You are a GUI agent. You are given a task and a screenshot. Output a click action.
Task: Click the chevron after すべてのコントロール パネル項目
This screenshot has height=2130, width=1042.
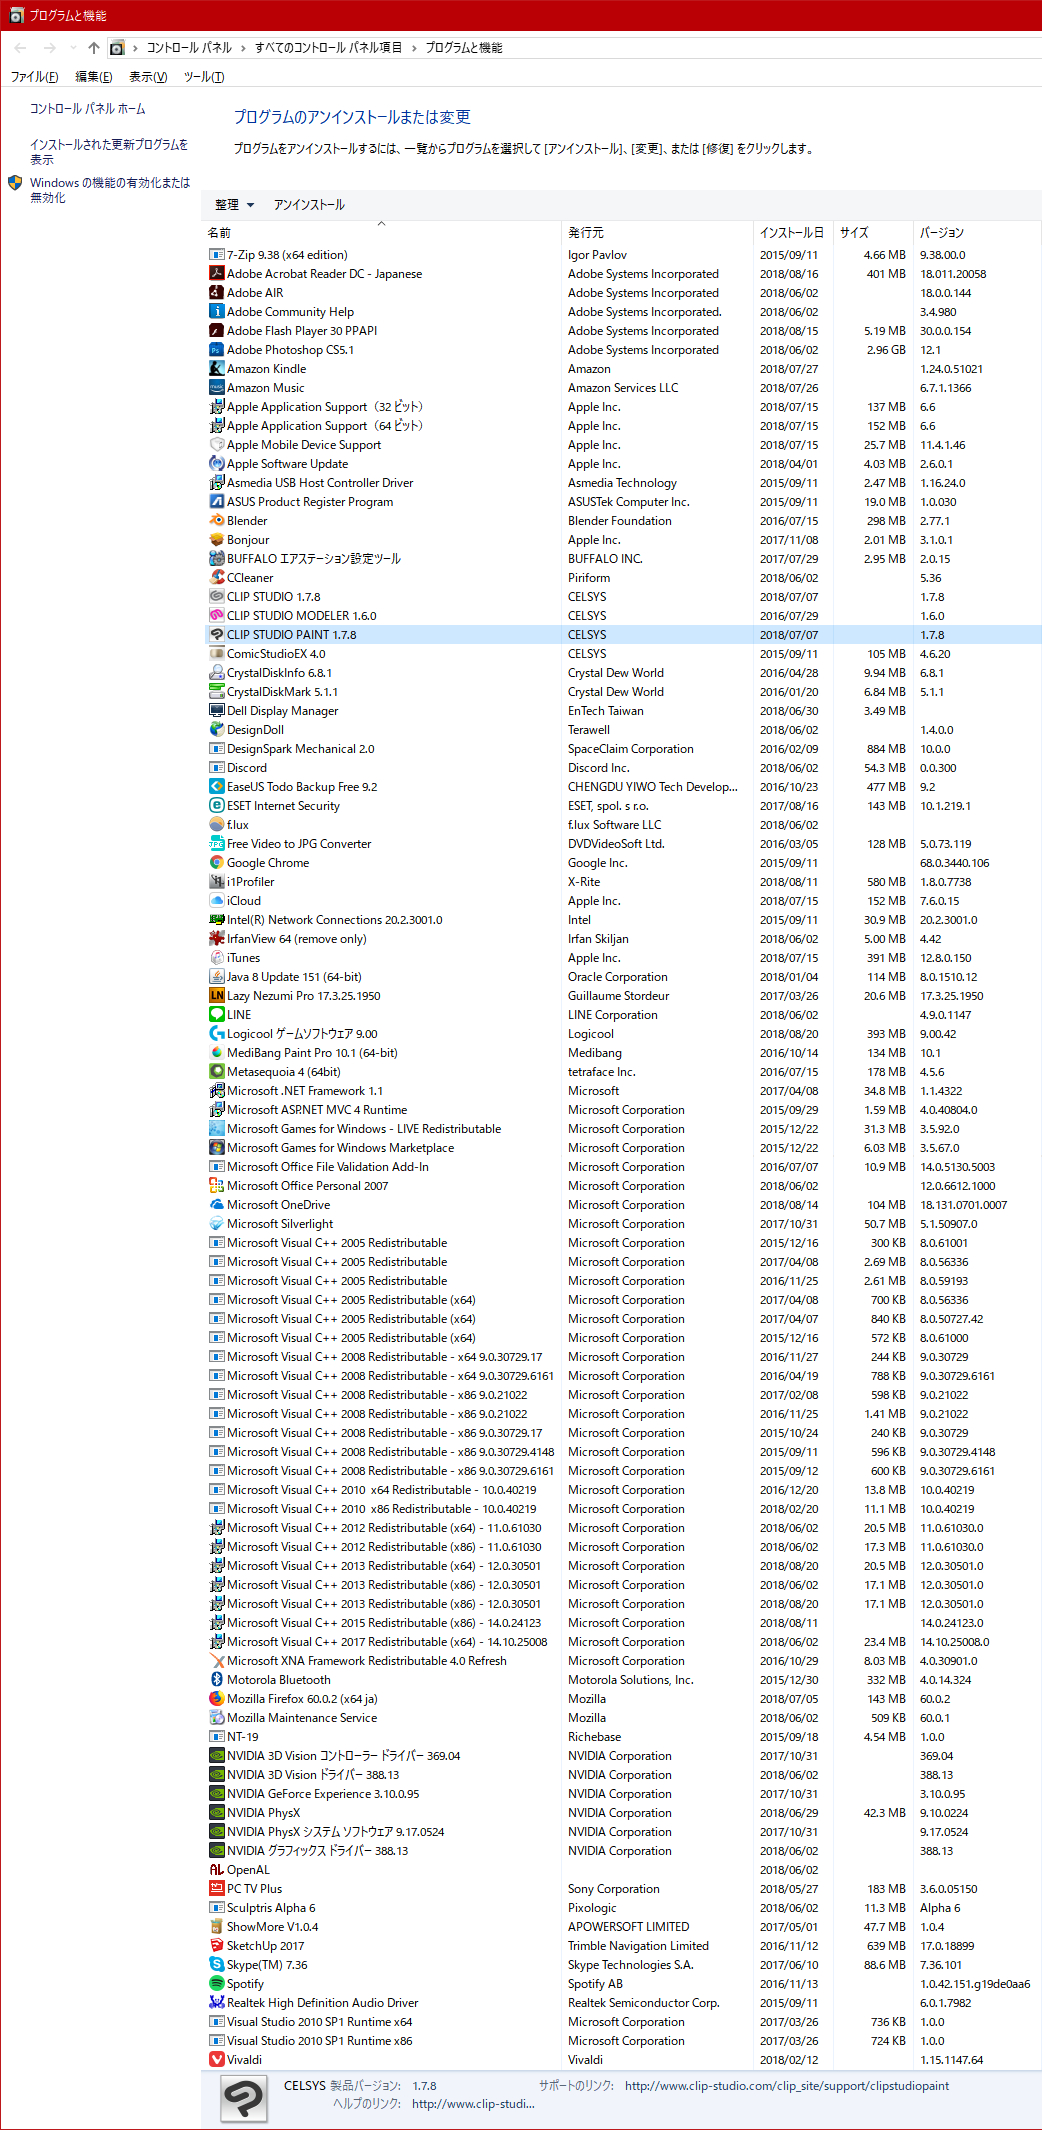(413, 48)
